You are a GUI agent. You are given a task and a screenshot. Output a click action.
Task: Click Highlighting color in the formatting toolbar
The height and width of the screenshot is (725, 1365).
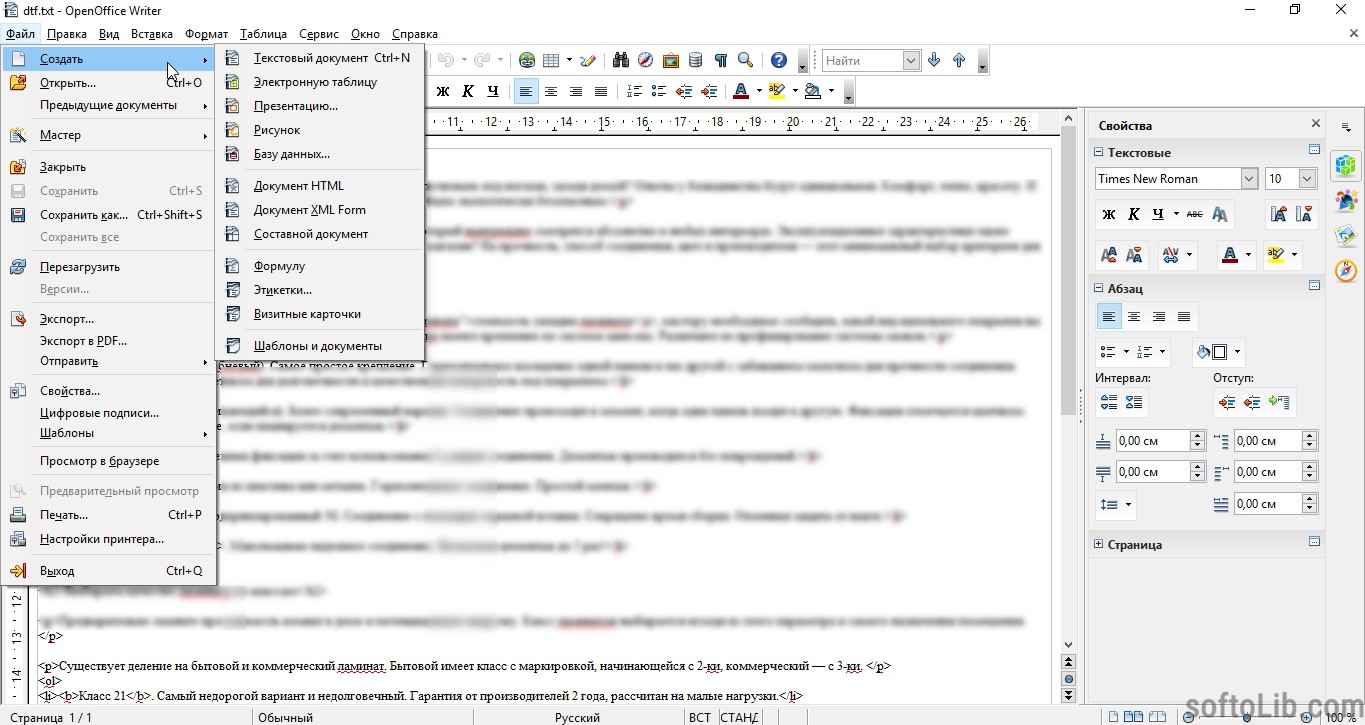(x=776, y=91)
